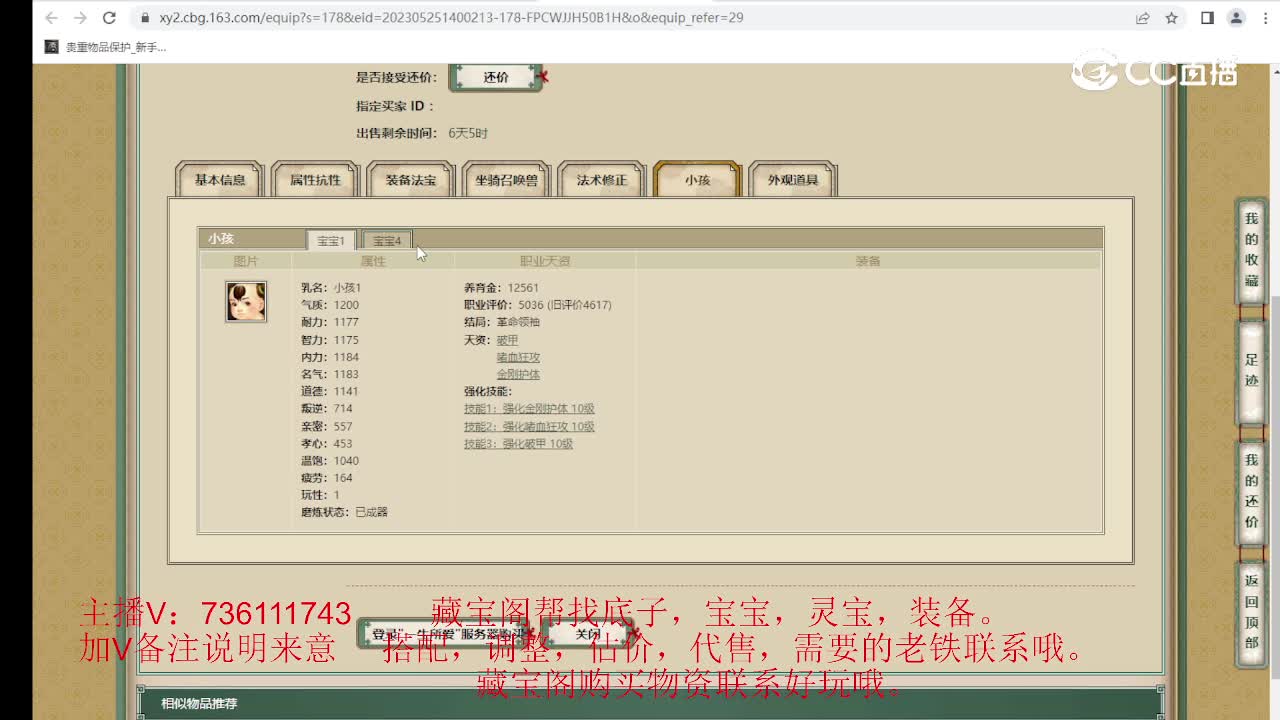Open the 贵重物品保护_新手 bookmark
The height and width of the screenshot is (720, 1280).
(x=106, y=47)
